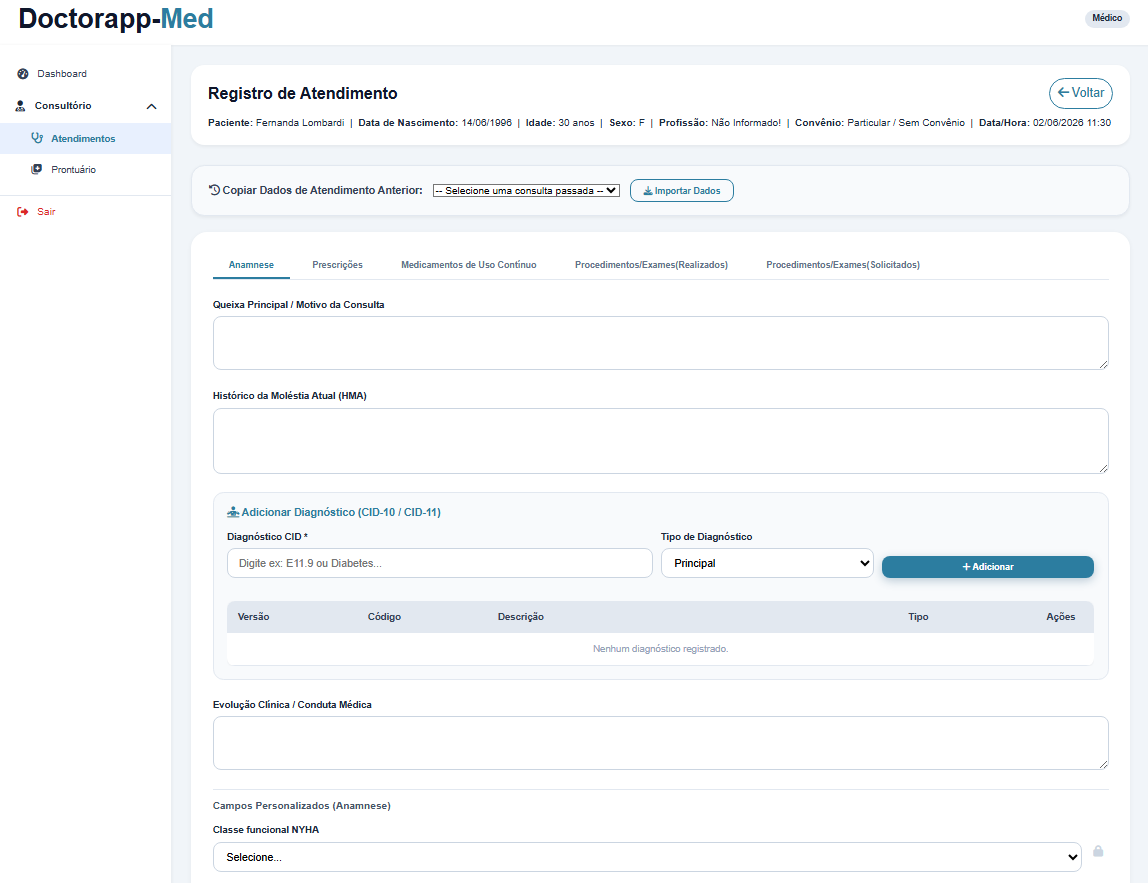The image size is (1148, 883).
Task: Click the blue Adicionar diagnosis button
Action: coord(988,567)
